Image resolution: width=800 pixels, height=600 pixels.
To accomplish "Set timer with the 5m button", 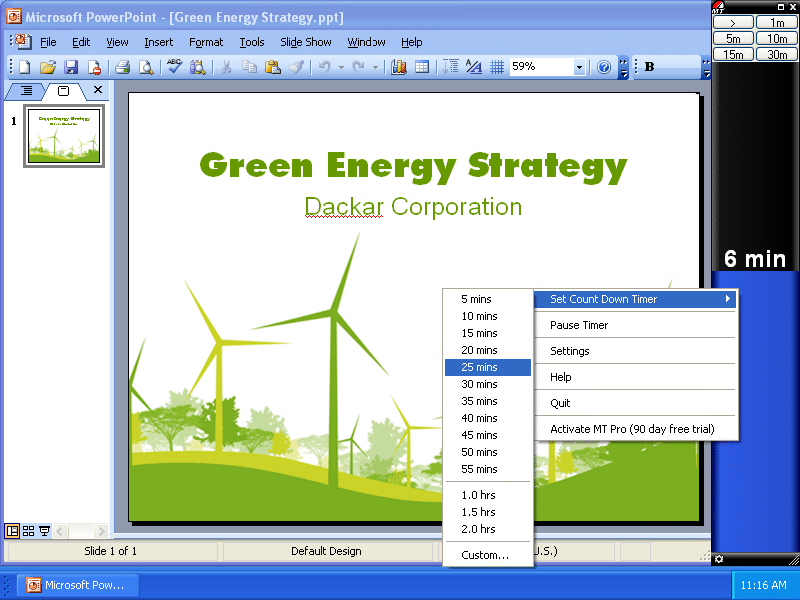I will point(733,38).
